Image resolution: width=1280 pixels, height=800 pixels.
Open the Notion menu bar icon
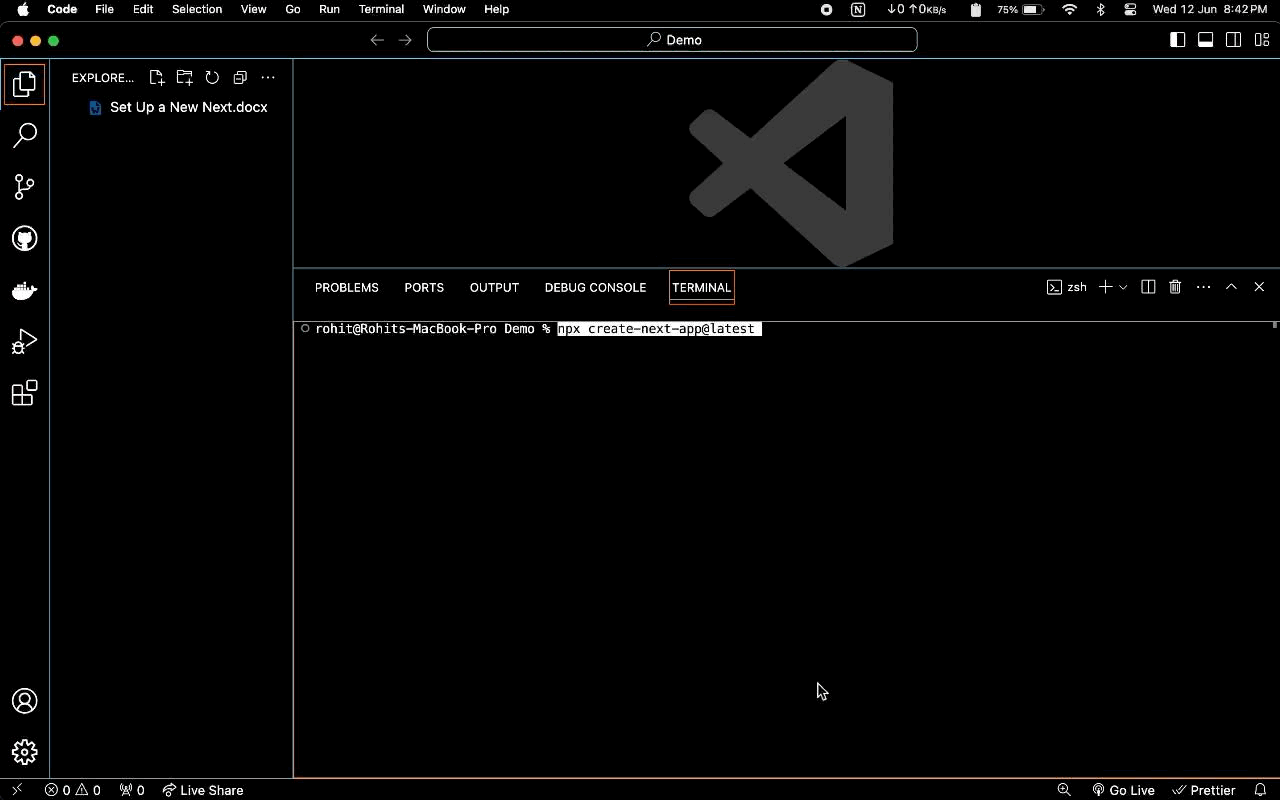coord(858,9)
